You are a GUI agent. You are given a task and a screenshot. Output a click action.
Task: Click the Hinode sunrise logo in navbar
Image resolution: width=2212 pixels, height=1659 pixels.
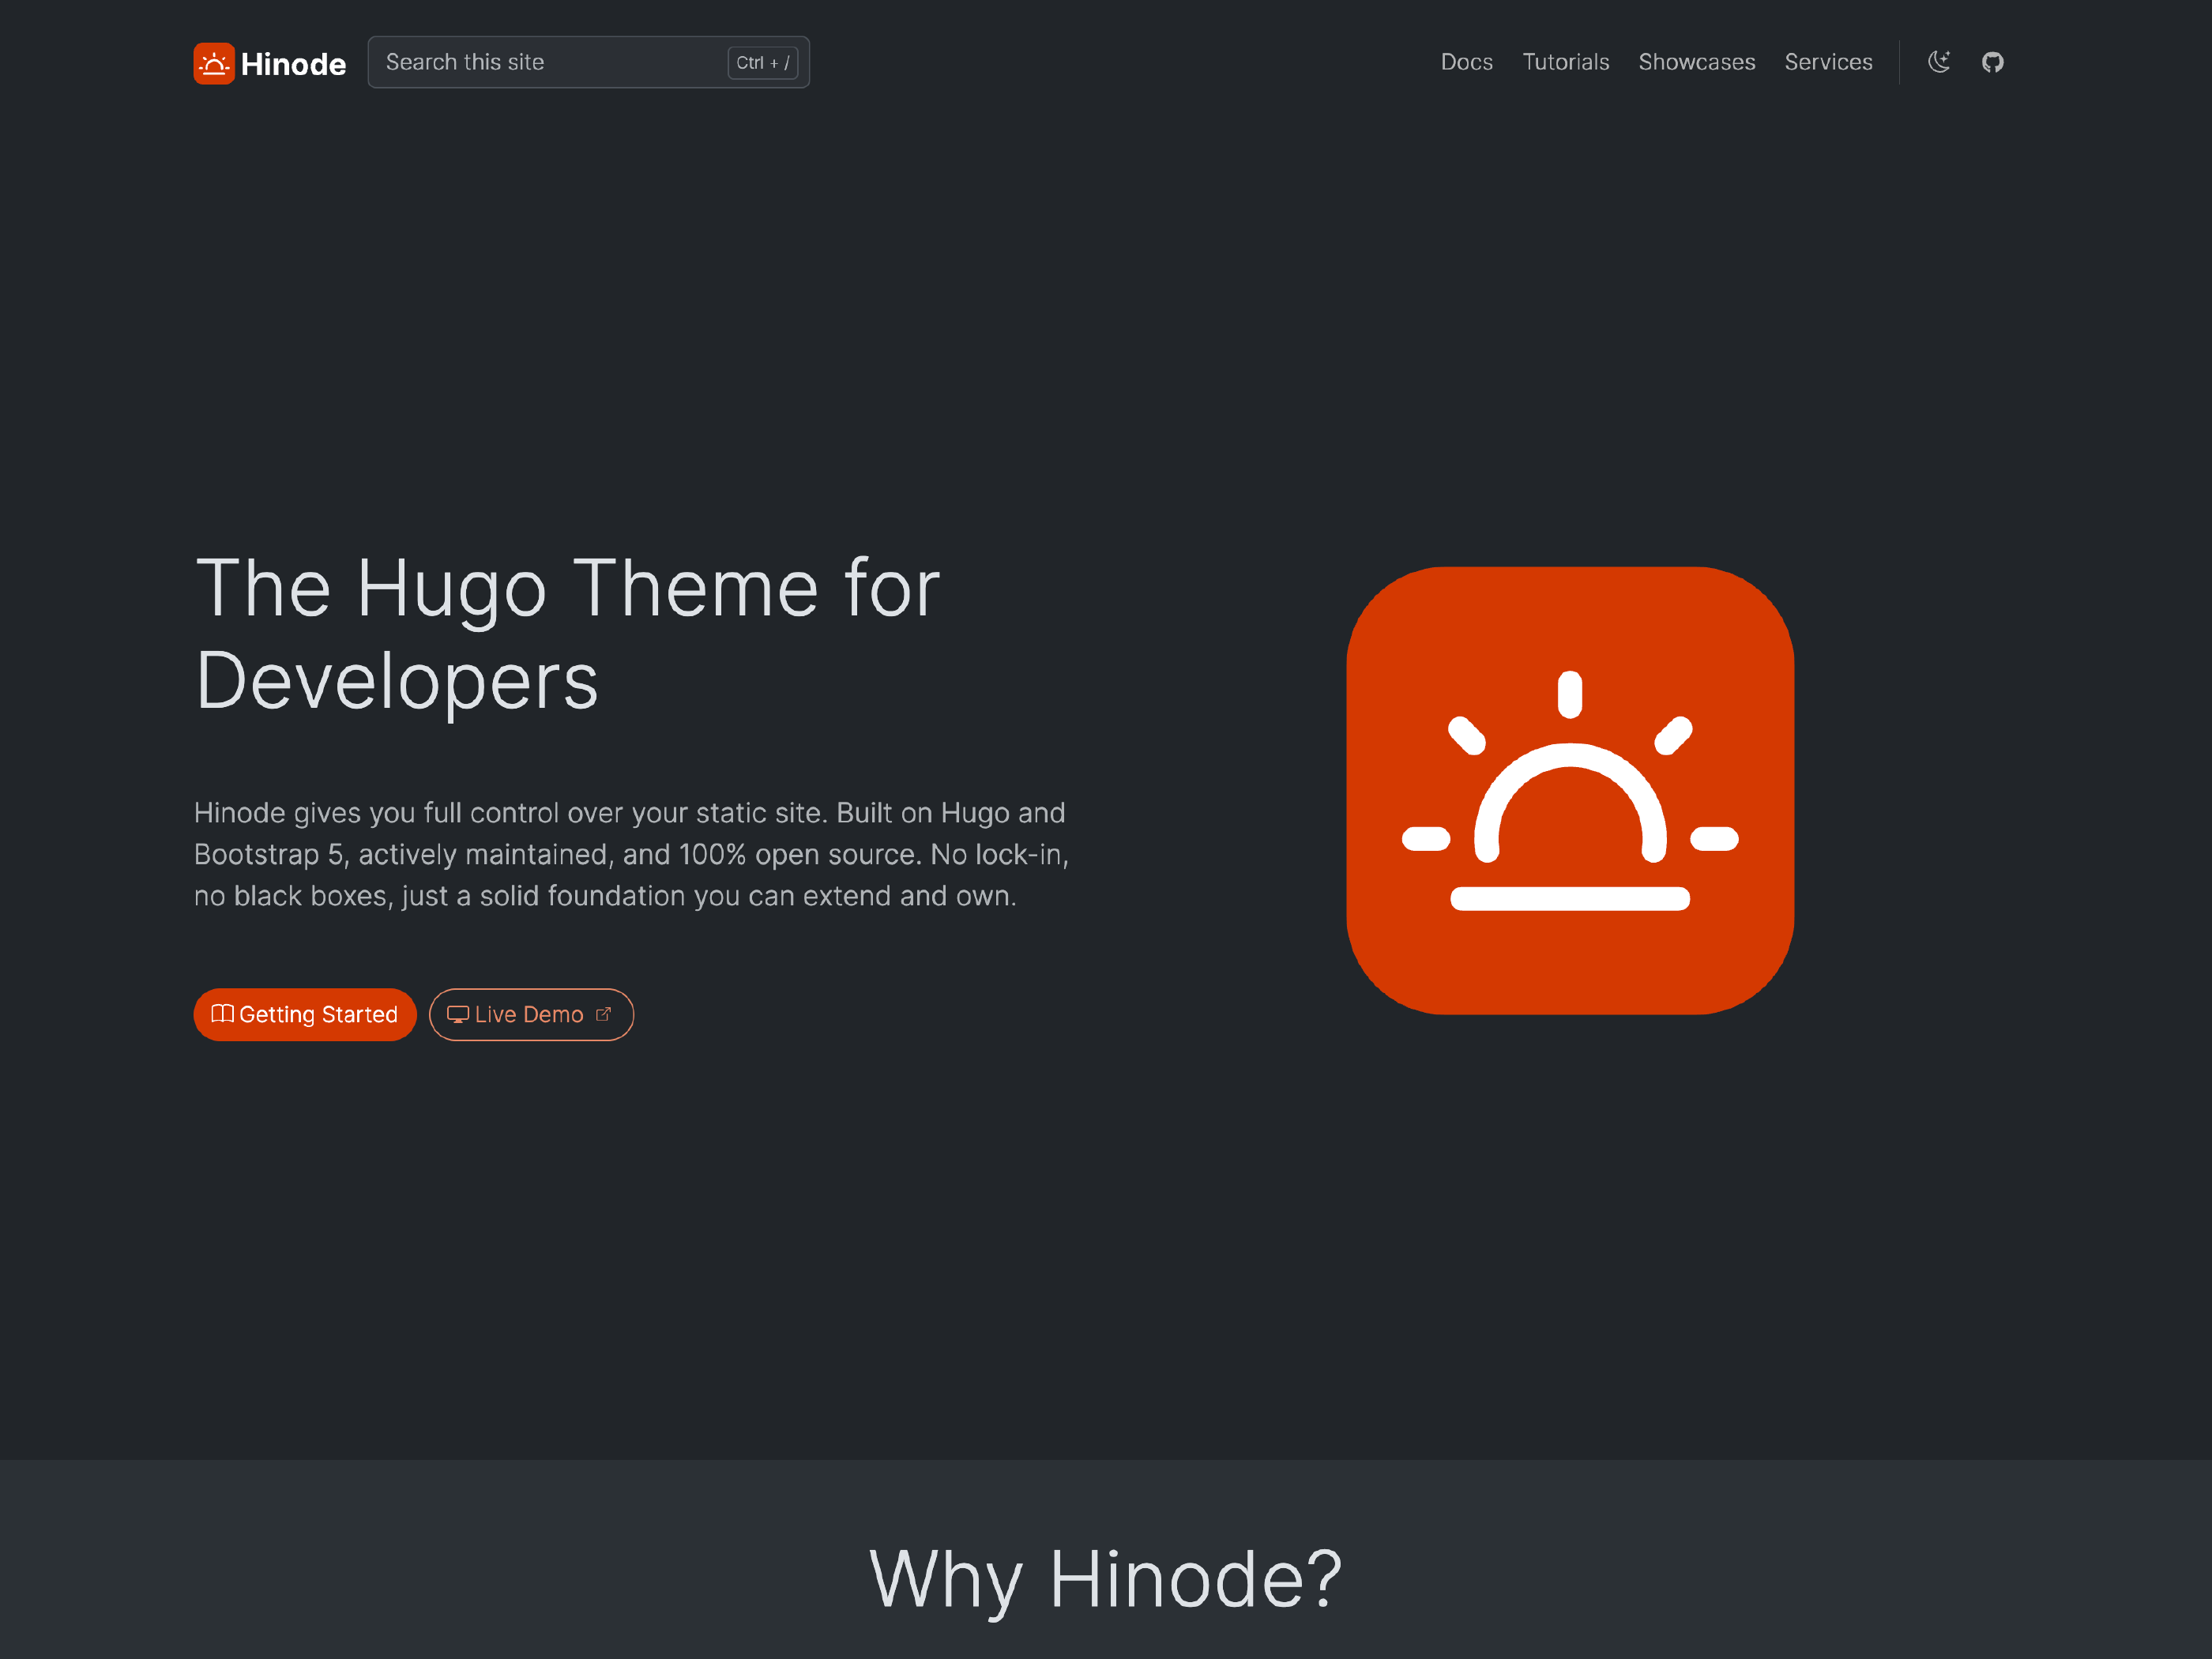[x=214, y=63]
